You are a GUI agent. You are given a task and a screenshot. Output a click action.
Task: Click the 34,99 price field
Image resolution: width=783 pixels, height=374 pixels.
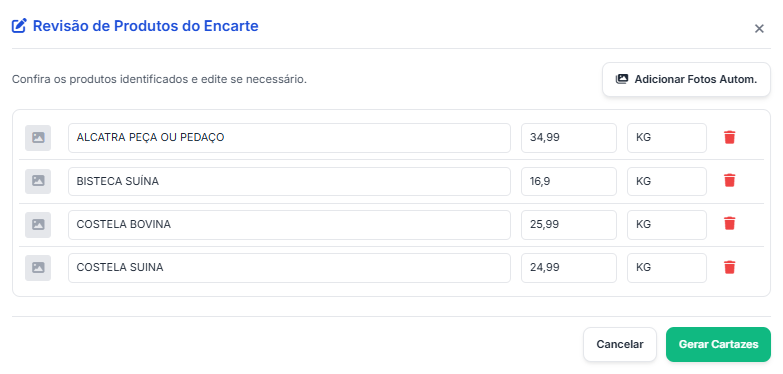coord(569,138)
